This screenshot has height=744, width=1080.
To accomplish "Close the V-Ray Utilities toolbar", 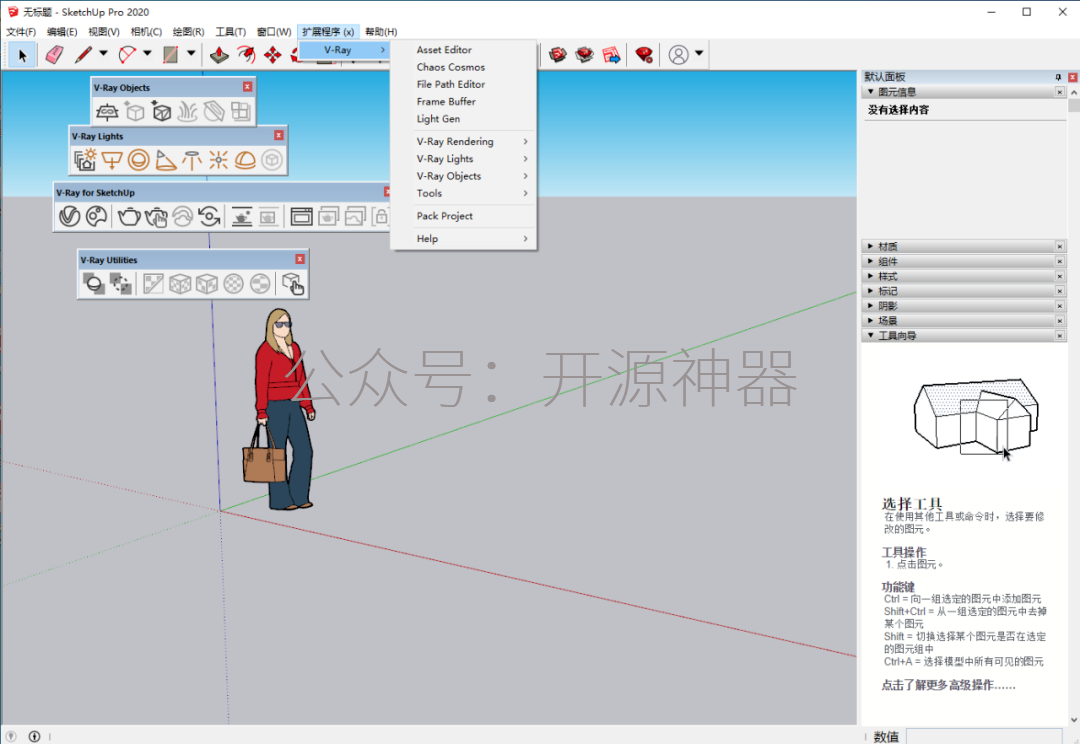I will (x=300, y=259).
